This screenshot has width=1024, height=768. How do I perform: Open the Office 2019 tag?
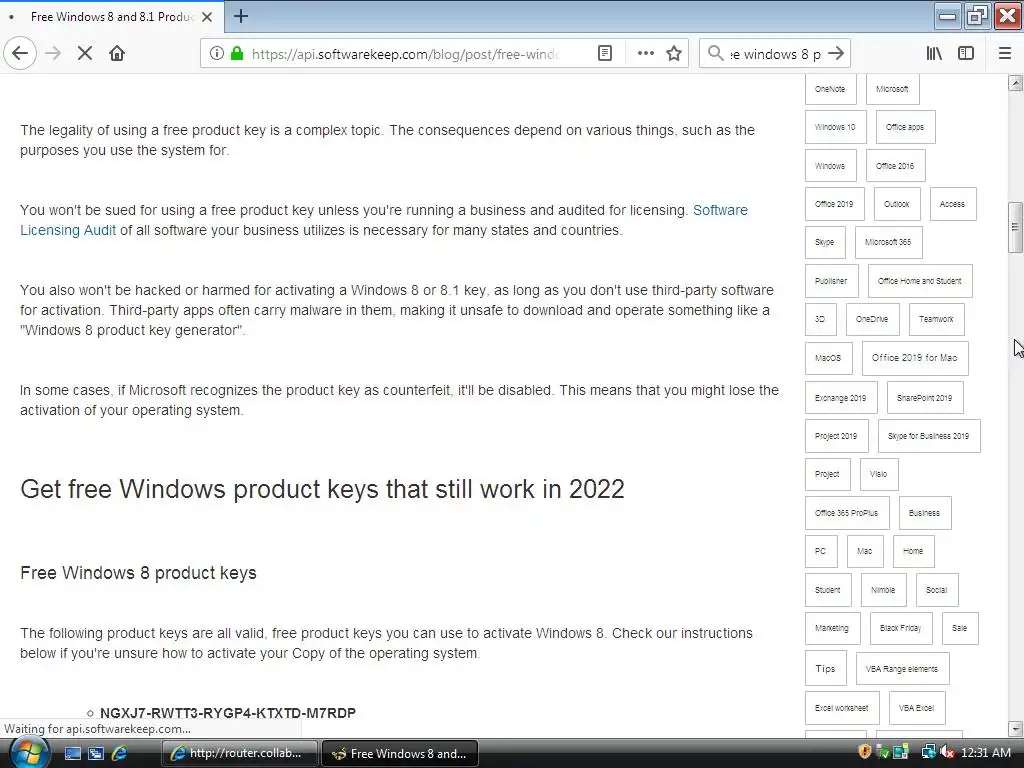click(x=835, y=204)
